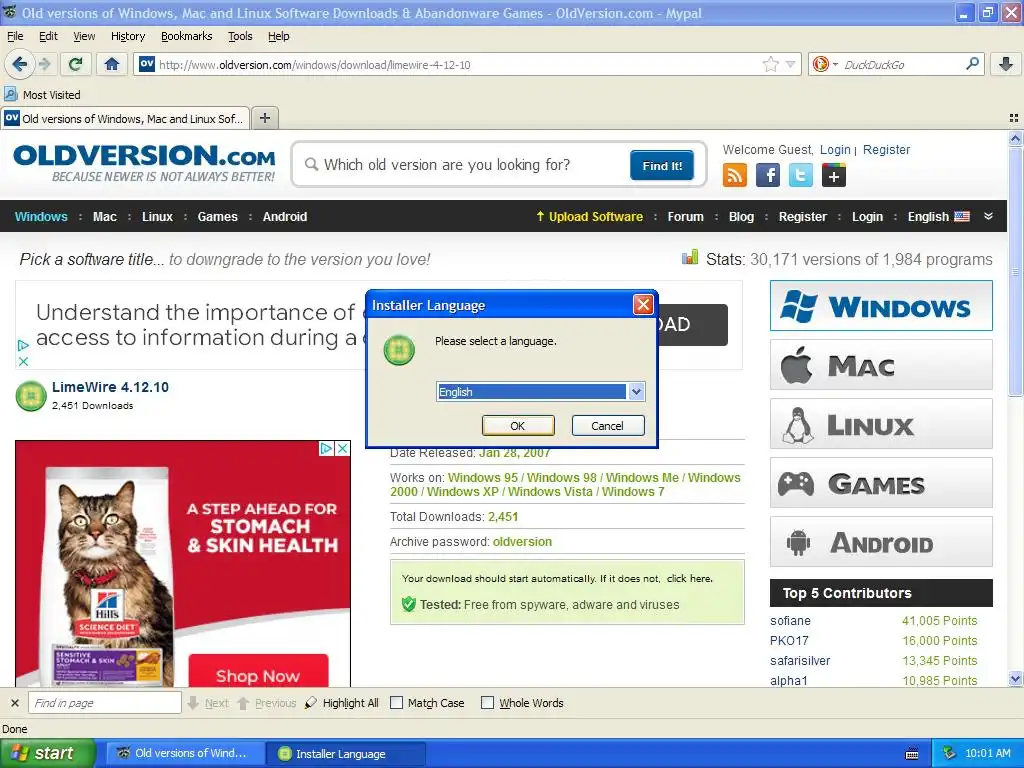
Task: Open the Bookmarks menu
Action: click(x=187, y=36)
